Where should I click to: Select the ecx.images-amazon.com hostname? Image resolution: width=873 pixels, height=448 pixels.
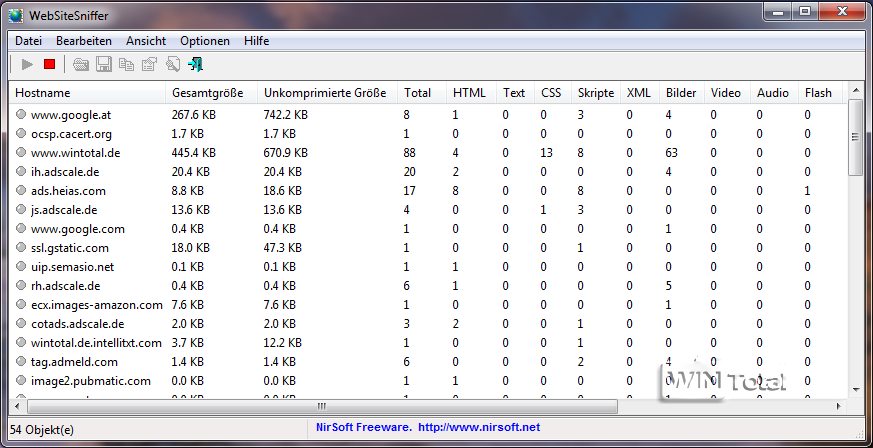coord(97,305)
